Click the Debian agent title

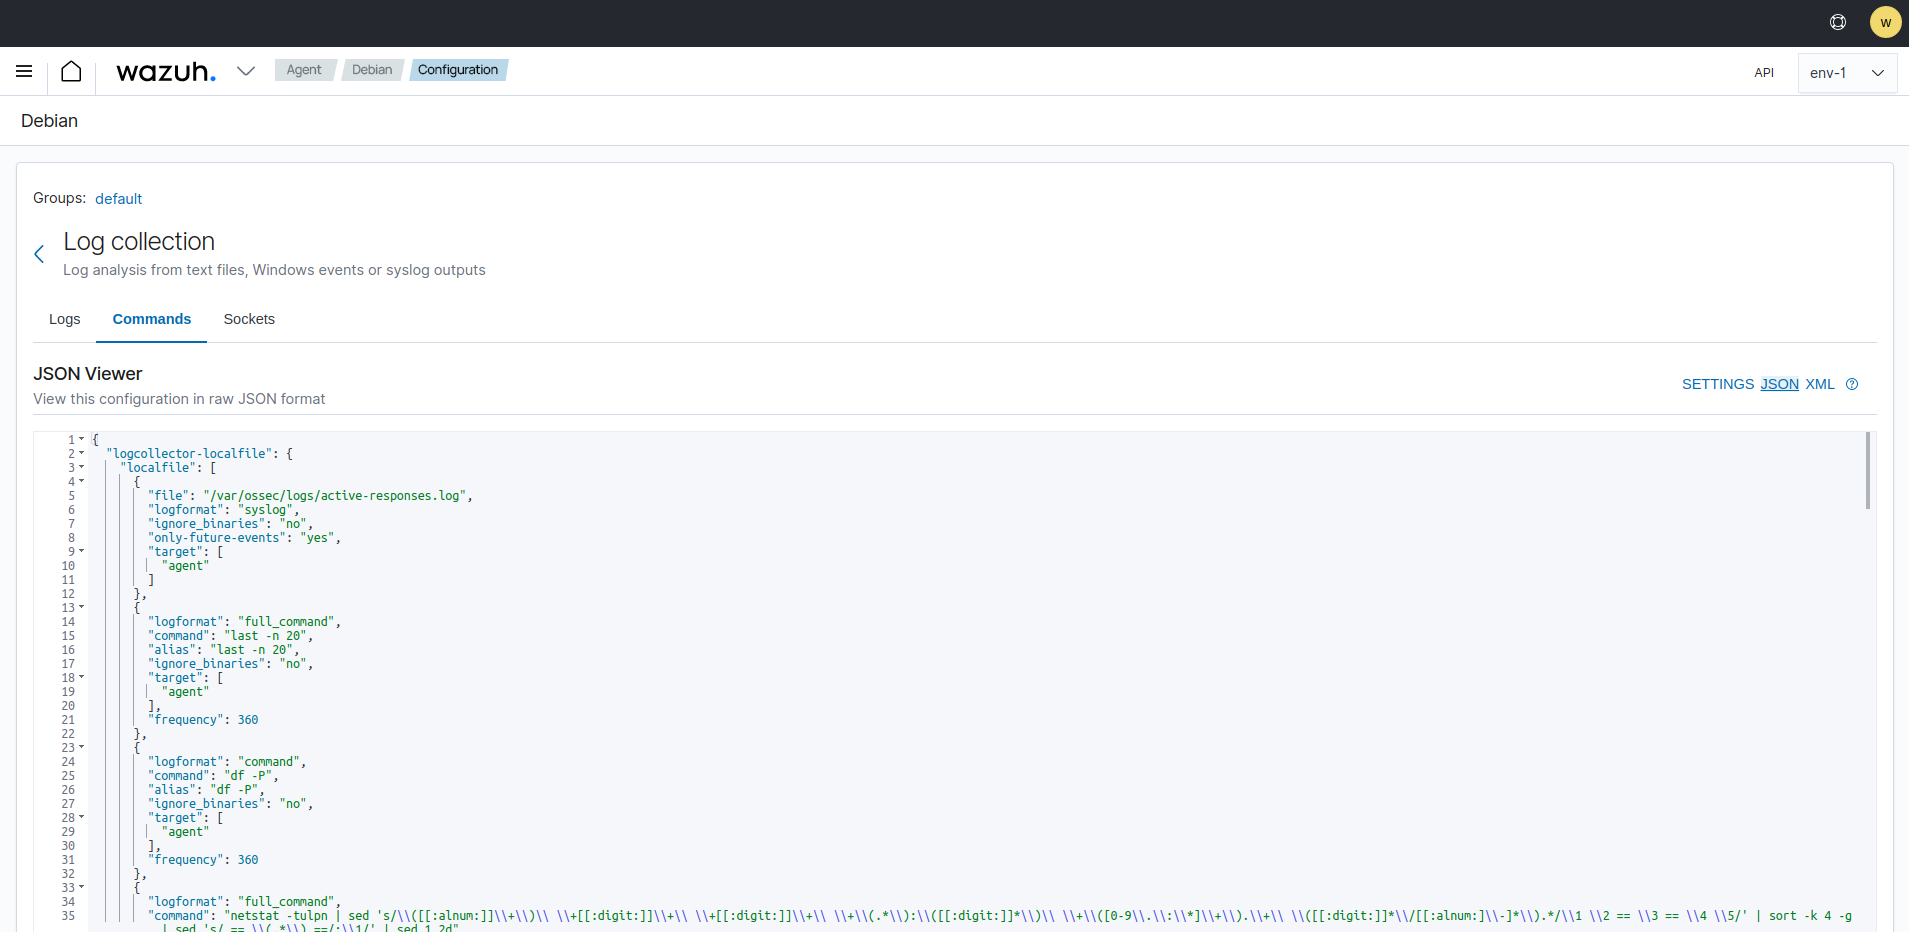click(49, 121)
